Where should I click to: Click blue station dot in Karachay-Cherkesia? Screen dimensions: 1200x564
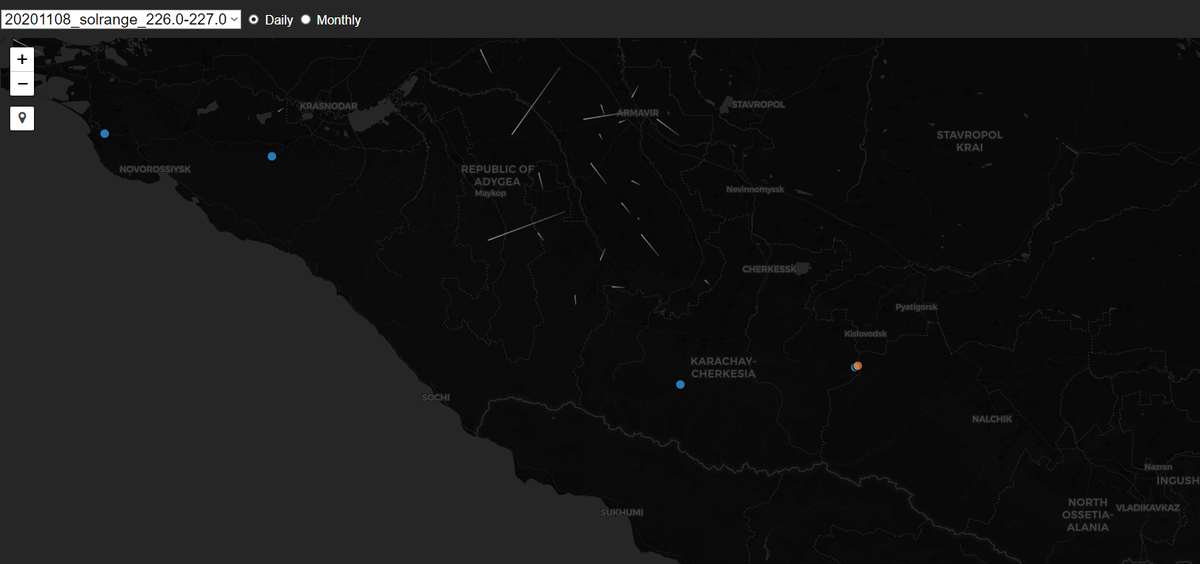(x=680, y=385)
